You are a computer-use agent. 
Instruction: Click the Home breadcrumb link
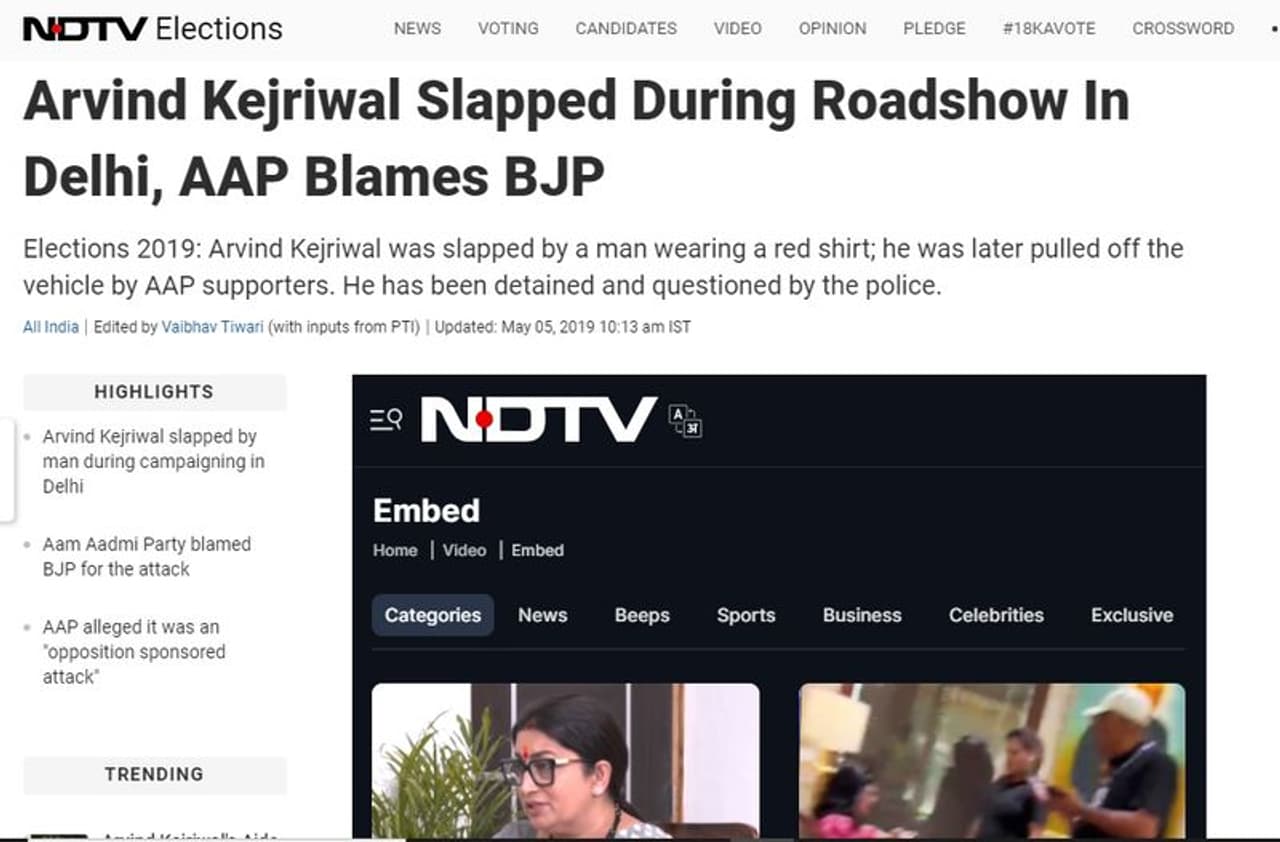(x=395, y=550)
